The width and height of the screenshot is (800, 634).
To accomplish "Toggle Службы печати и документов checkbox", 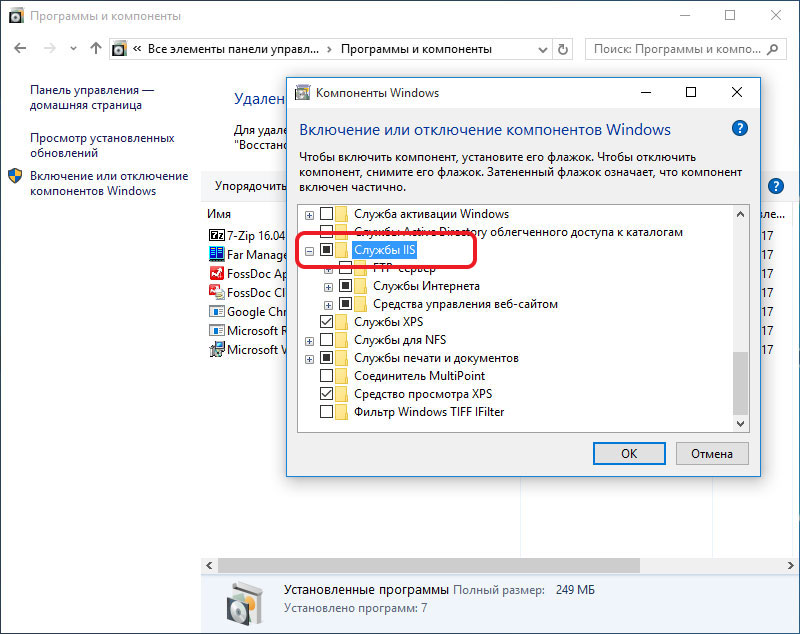I will pyautogui.click(x=327, y=358).
